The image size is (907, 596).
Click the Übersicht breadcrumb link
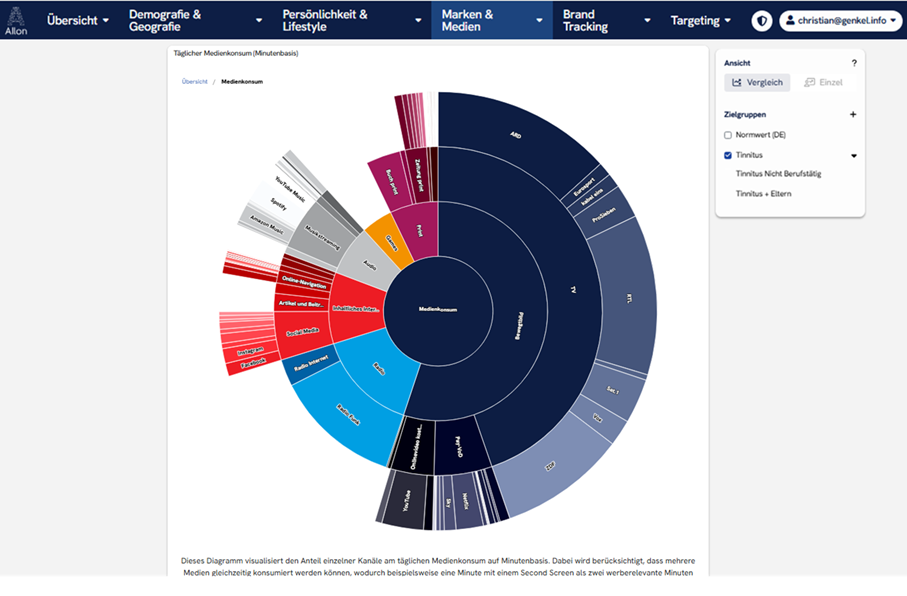[x=194, y=81]
